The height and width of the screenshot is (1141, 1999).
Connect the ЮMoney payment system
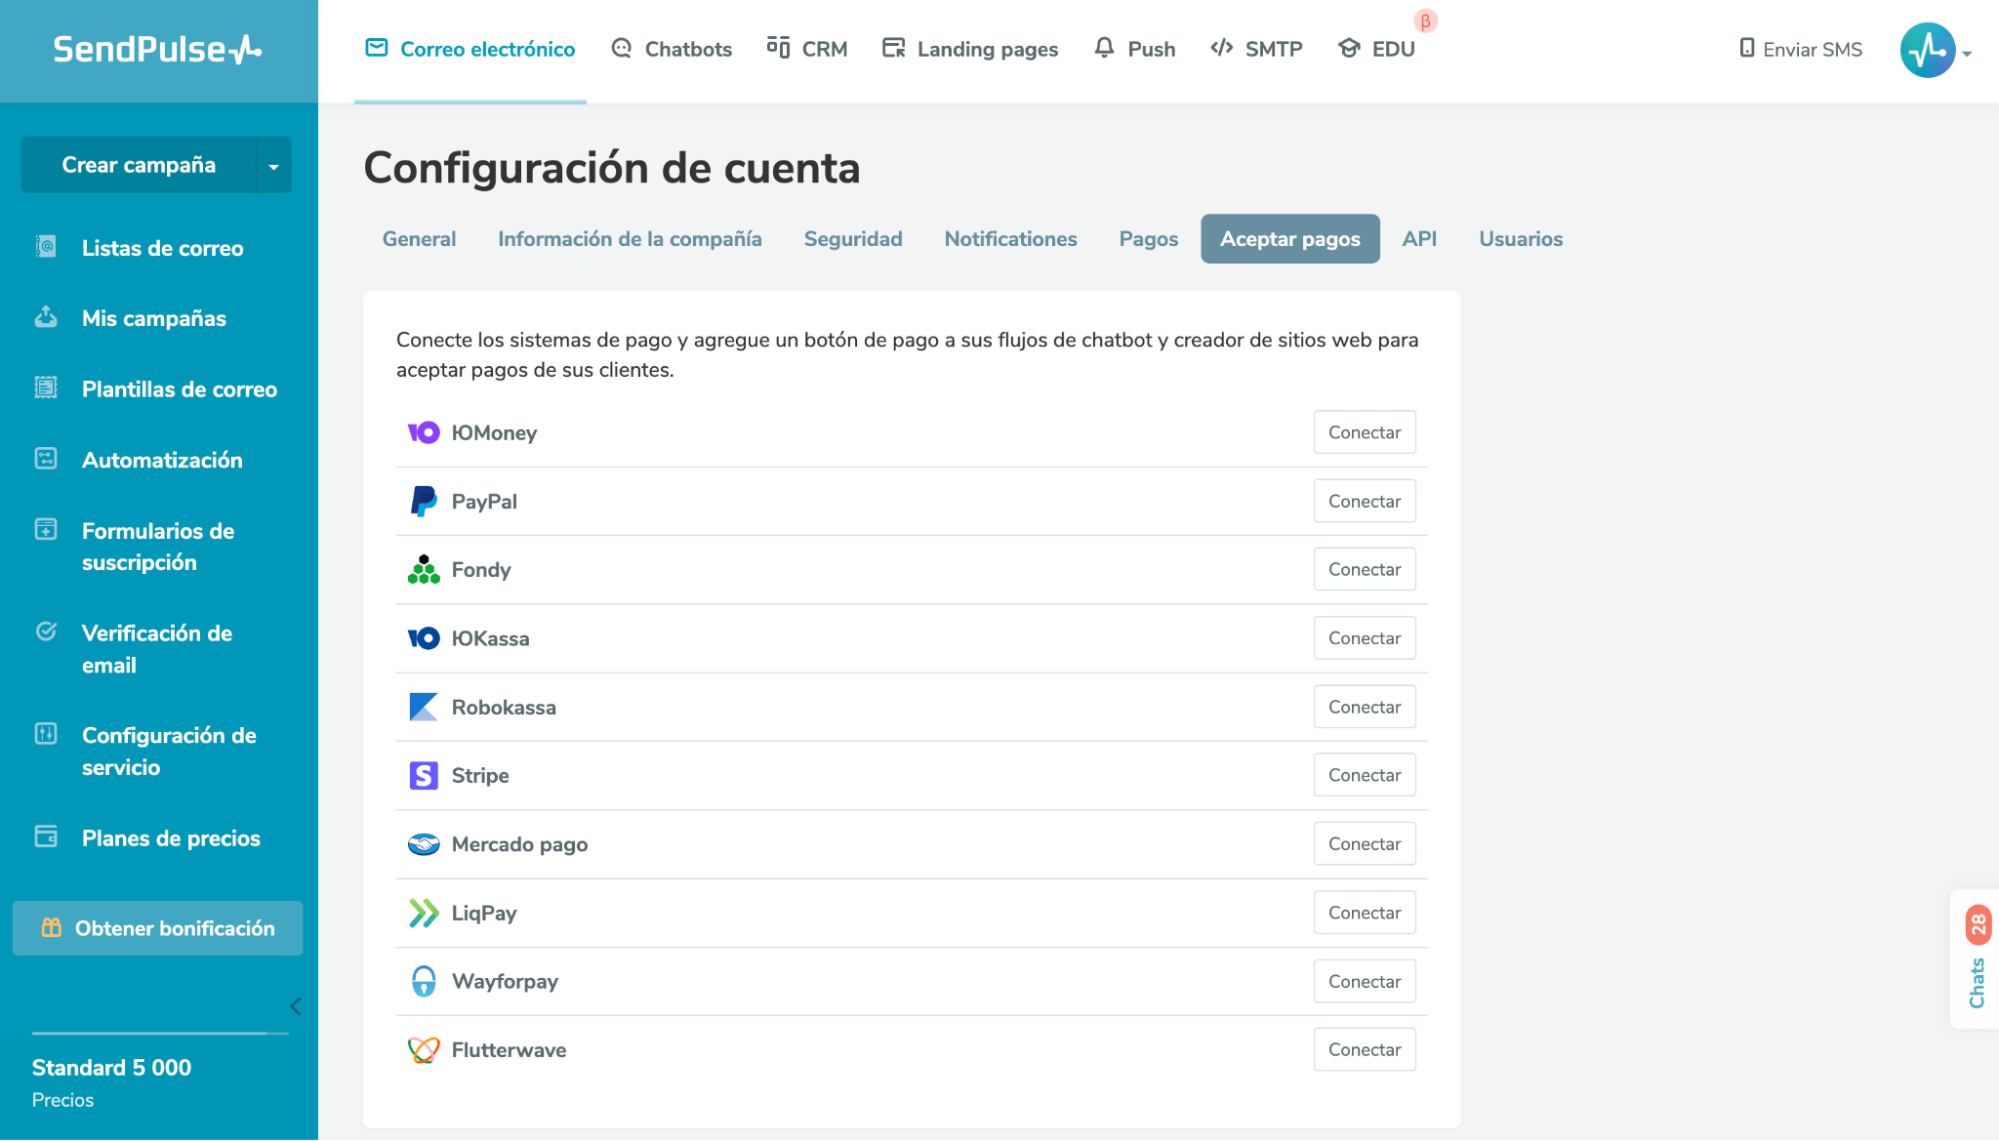click(x=1364, y=432)
